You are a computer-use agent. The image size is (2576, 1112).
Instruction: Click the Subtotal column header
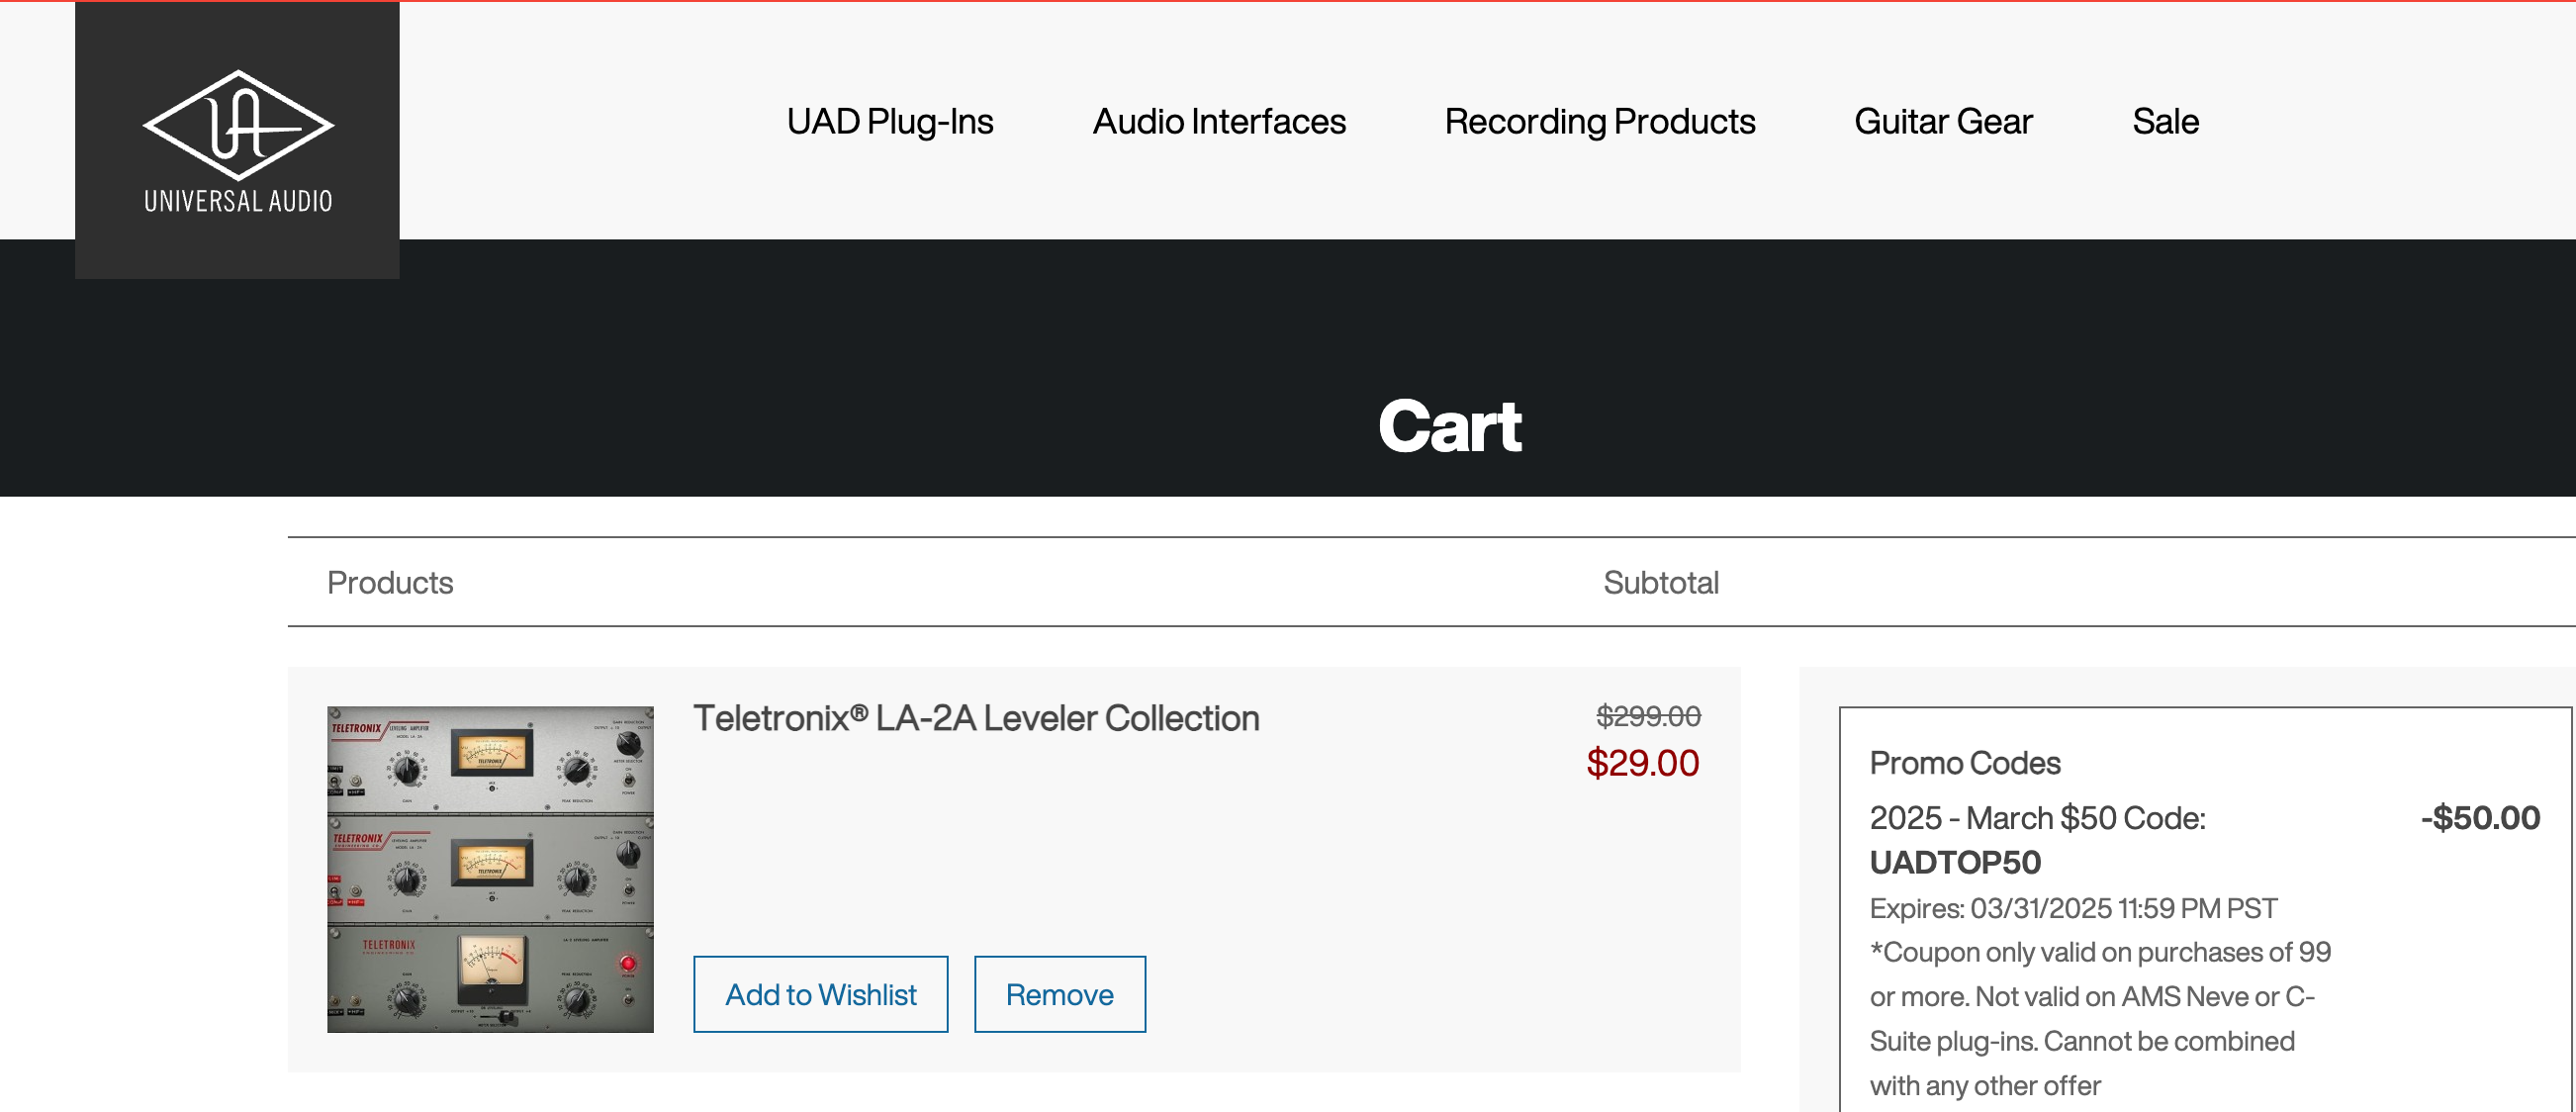pos(1661,582)
